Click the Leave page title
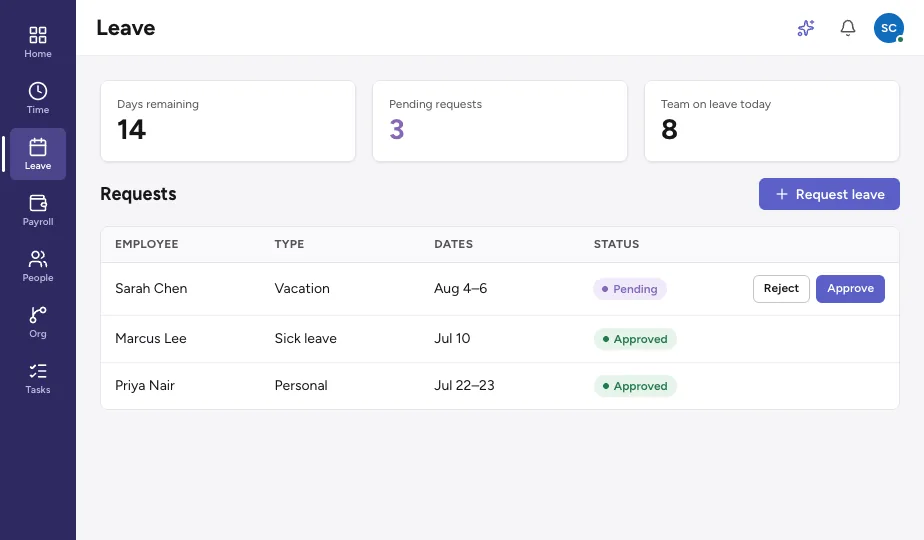Screen dimensions: 924x540 tap(126, 28)
